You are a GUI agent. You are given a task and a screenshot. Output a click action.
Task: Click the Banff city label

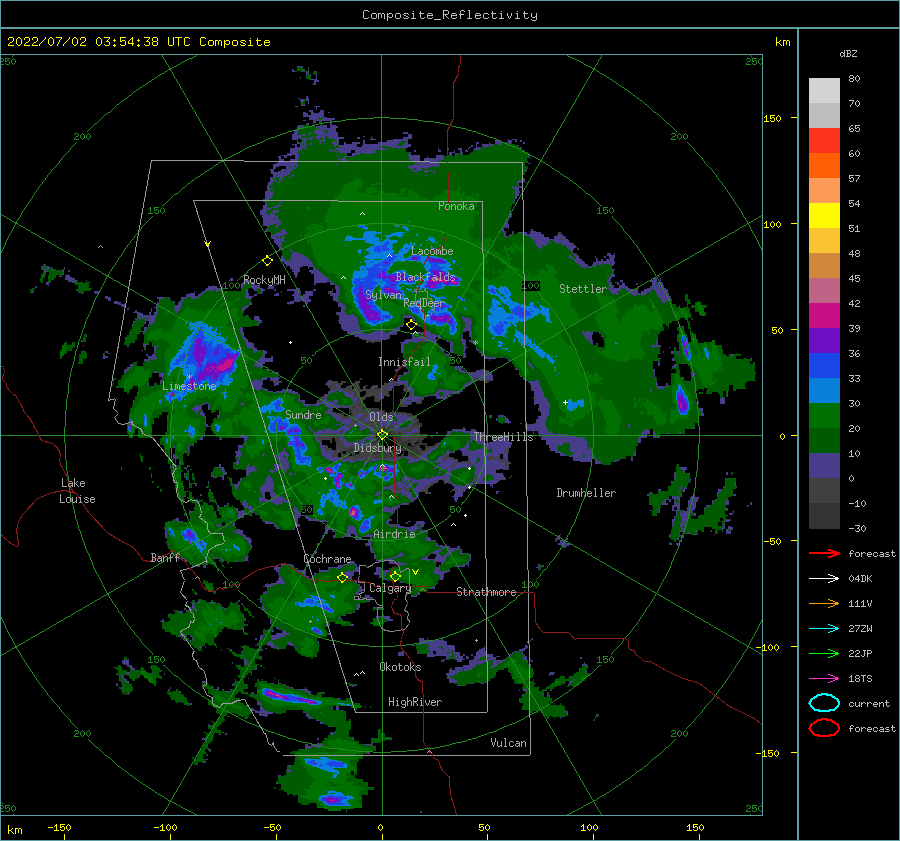tap(165, 558)
